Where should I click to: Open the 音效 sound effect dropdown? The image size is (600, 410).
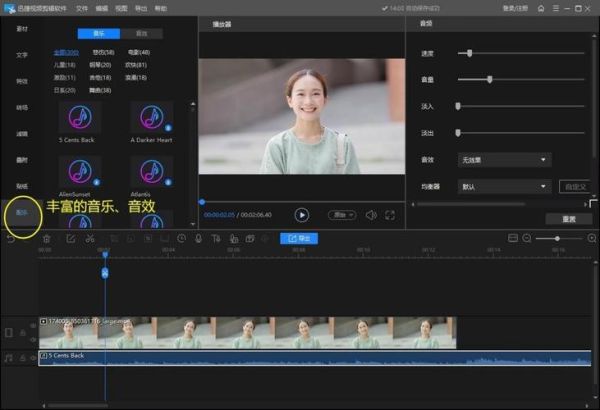click(x=504, y=159)
